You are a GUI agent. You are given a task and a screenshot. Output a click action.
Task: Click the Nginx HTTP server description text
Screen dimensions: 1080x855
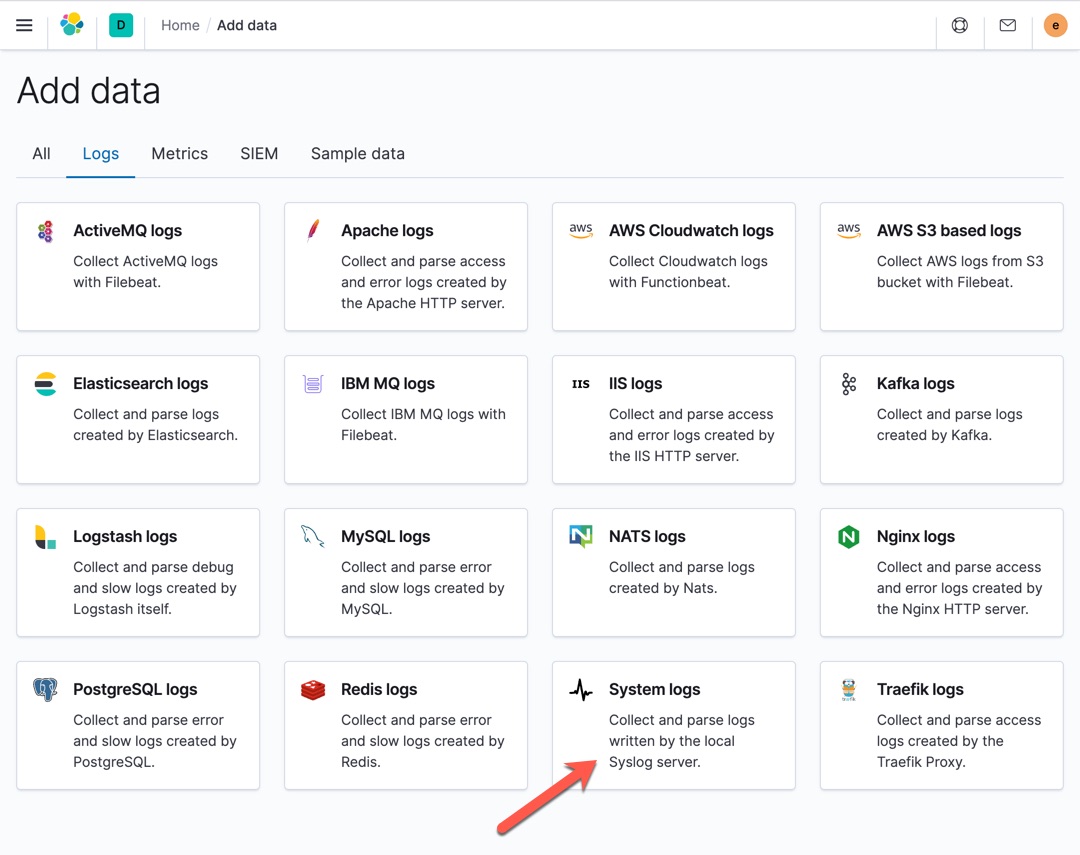pyautogui.click(x=959, y=588)
